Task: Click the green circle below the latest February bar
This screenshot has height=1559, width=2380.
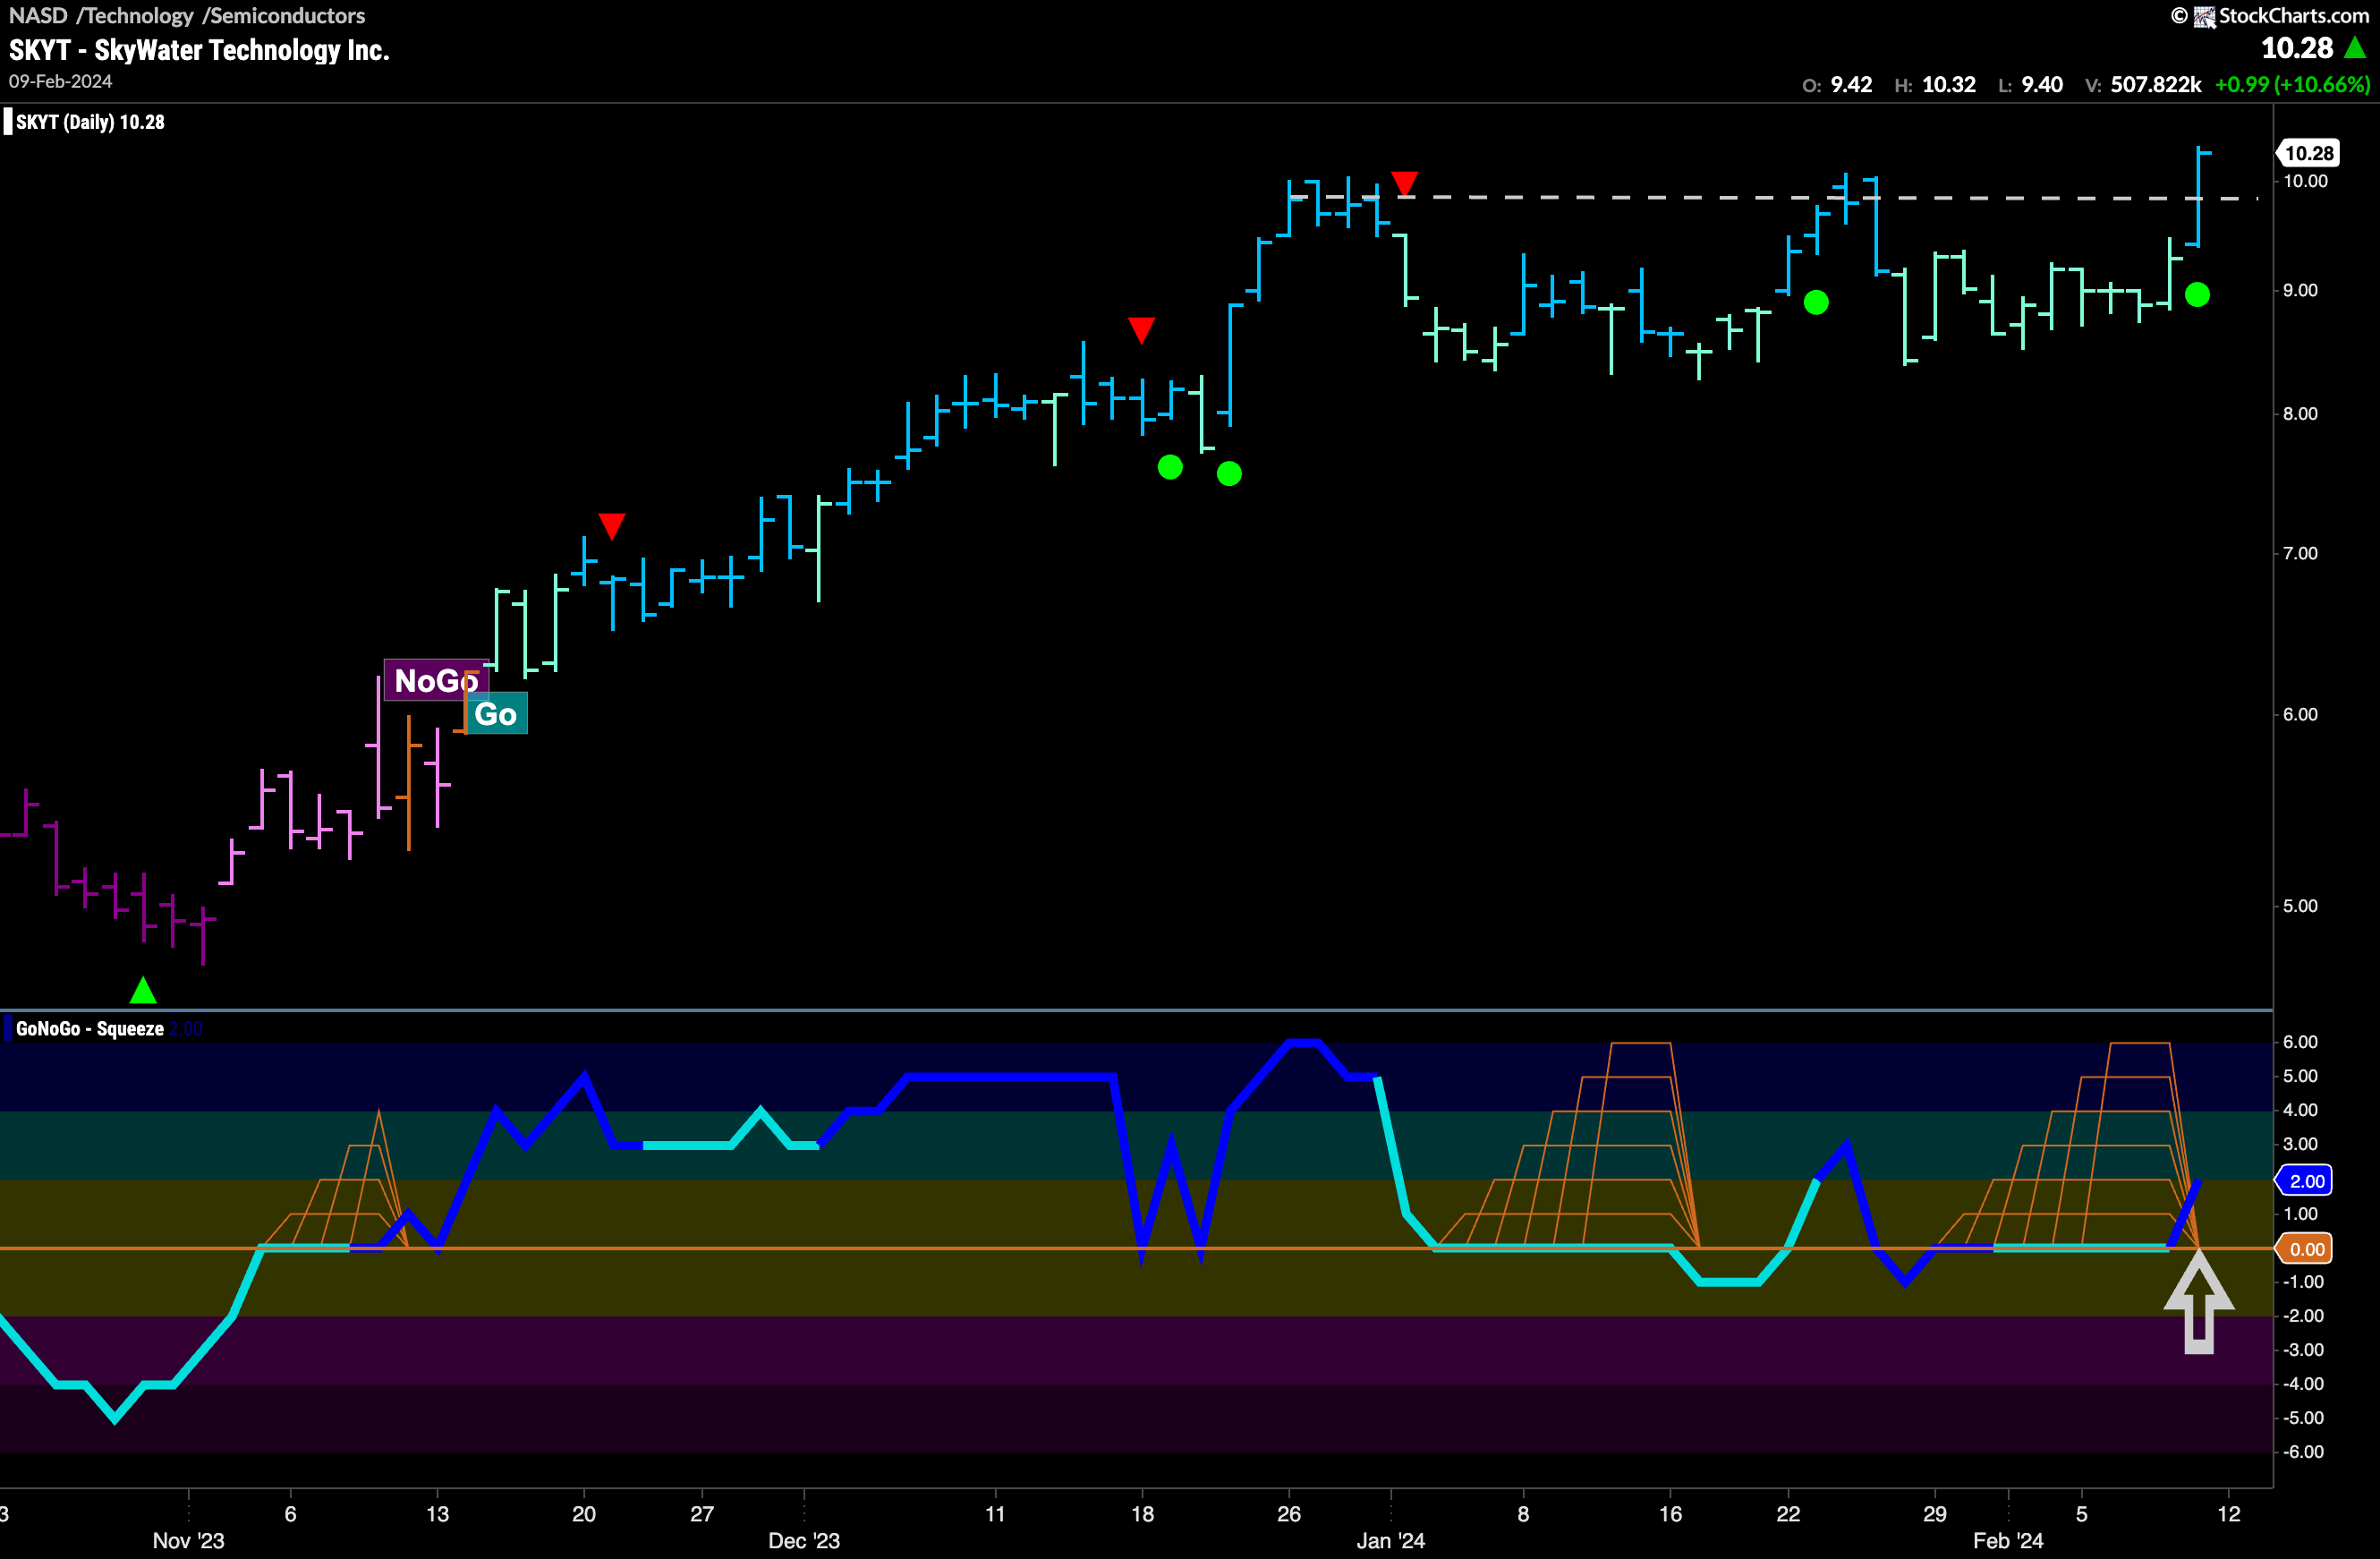Action: [2197, 295]
